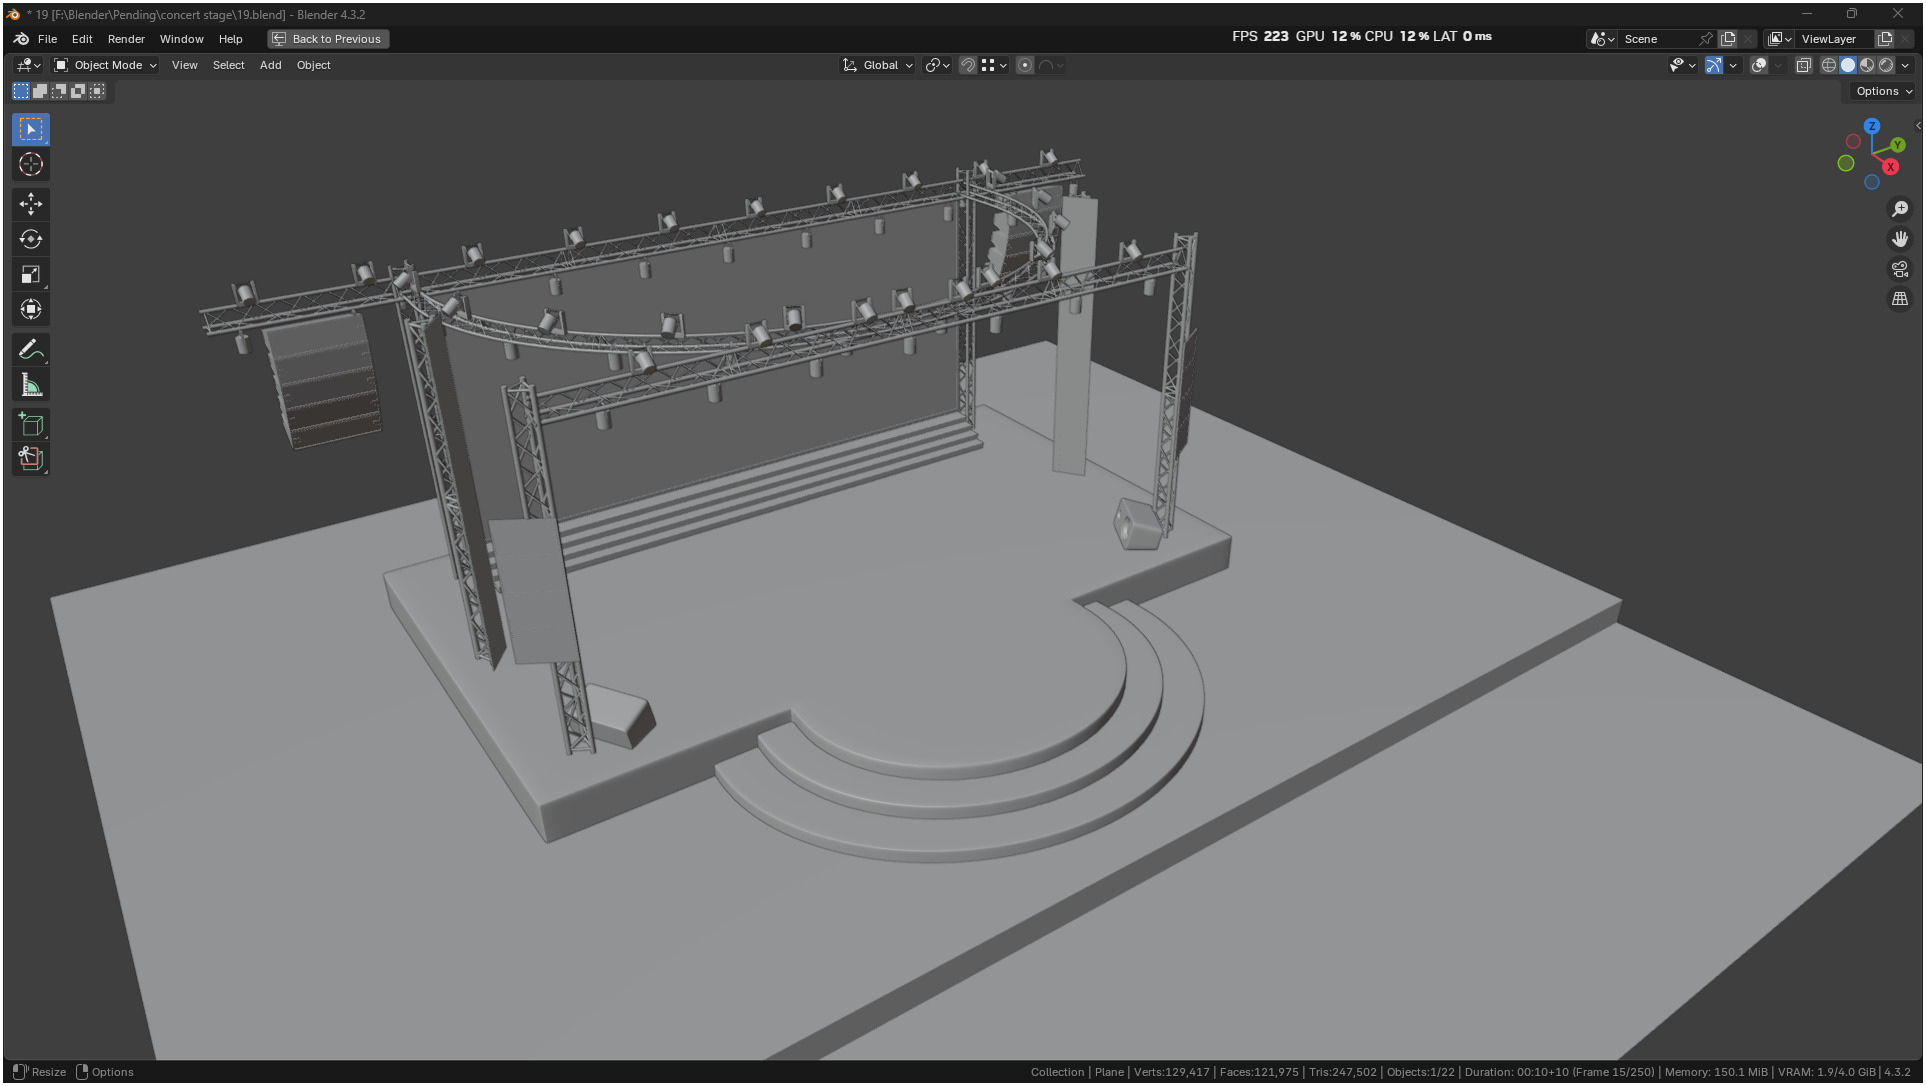Viewport: 1926px width, 1086px height.
Task: Open Global transform orientation dropdown
Action: [x=878, y=65]
